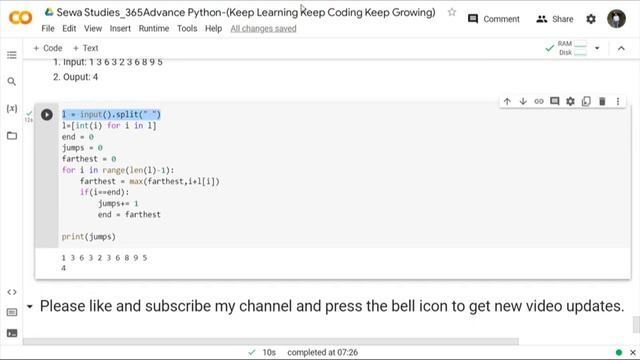640x360 pixels.
Task: Open the Tools menu
Action: click(187, 29)
